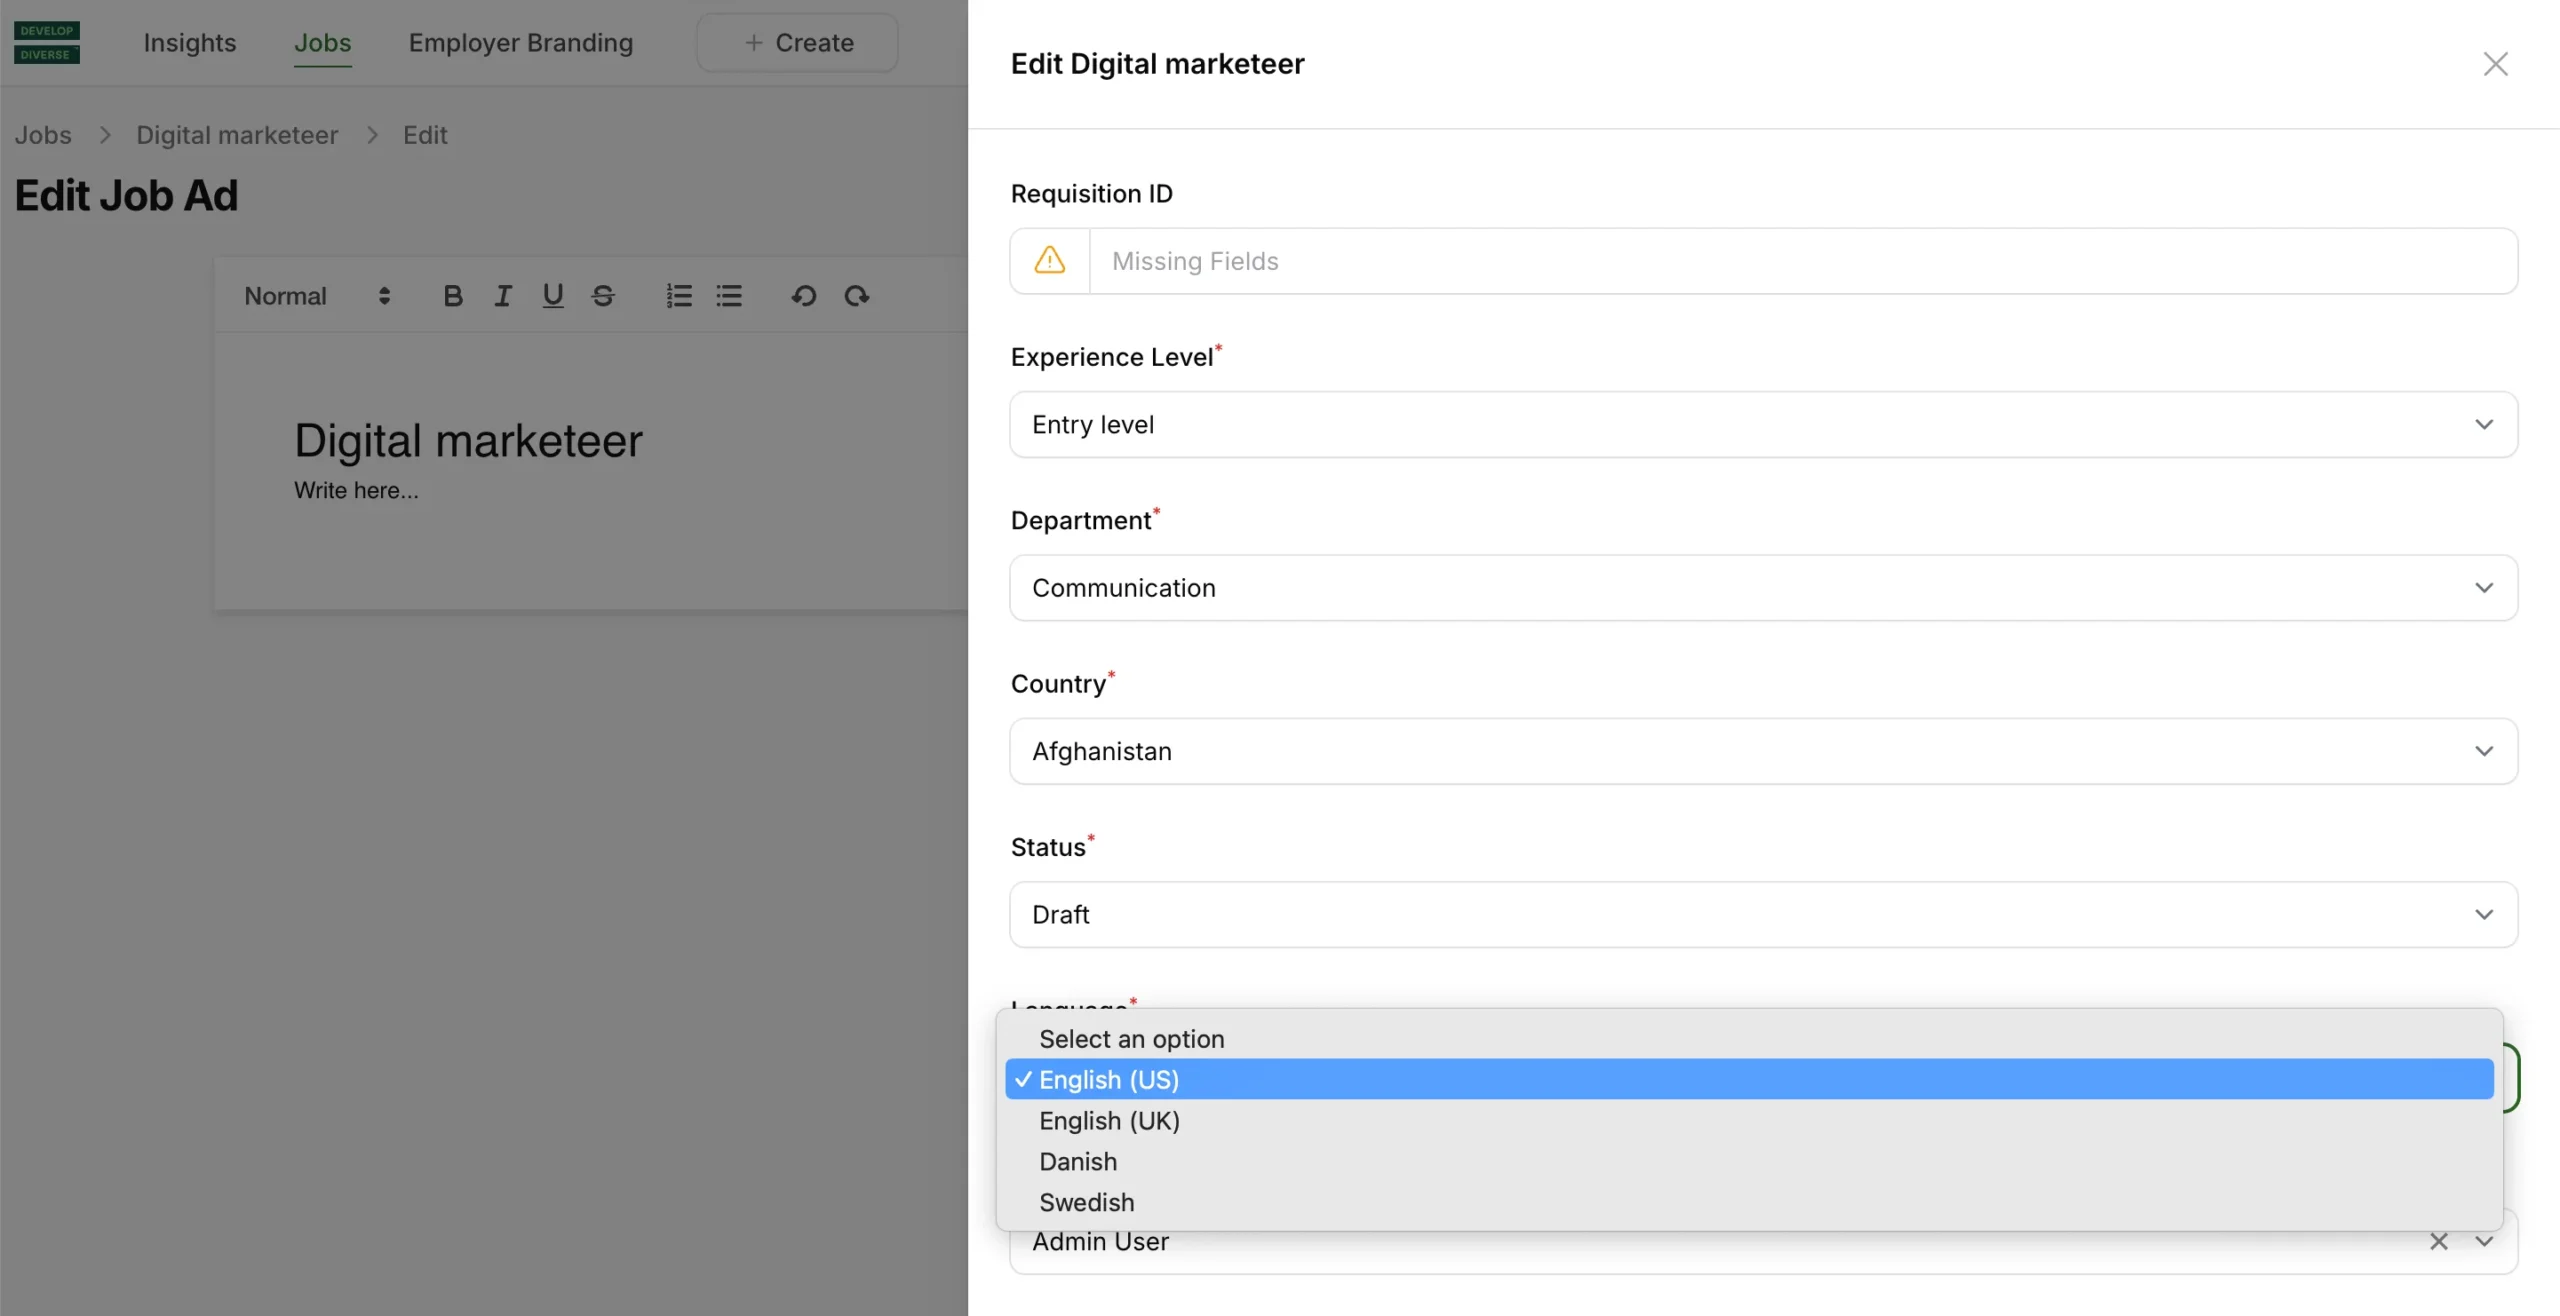Insert a bulleted list
Screen dimensions: 2560x1316
click(x=729, y=296)
